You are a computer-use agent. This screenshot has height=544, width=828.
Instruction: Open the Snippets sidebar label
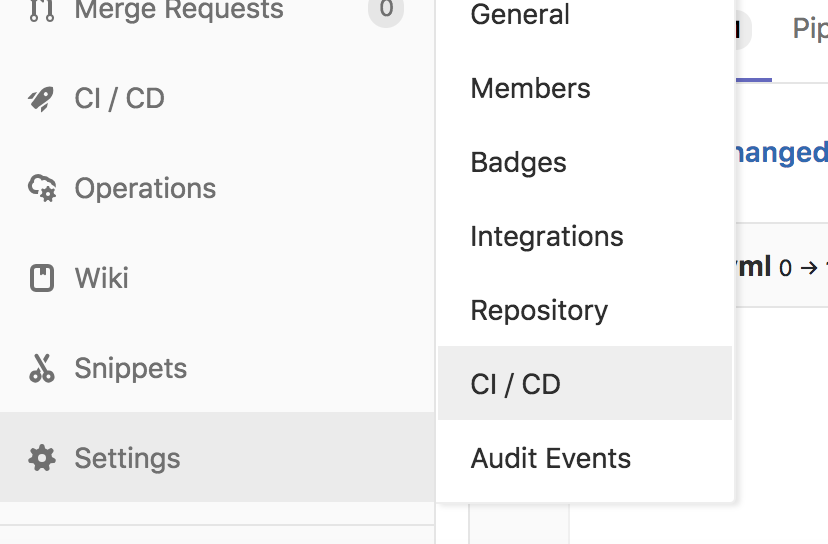pyautogui.click(x=130, y=368)
